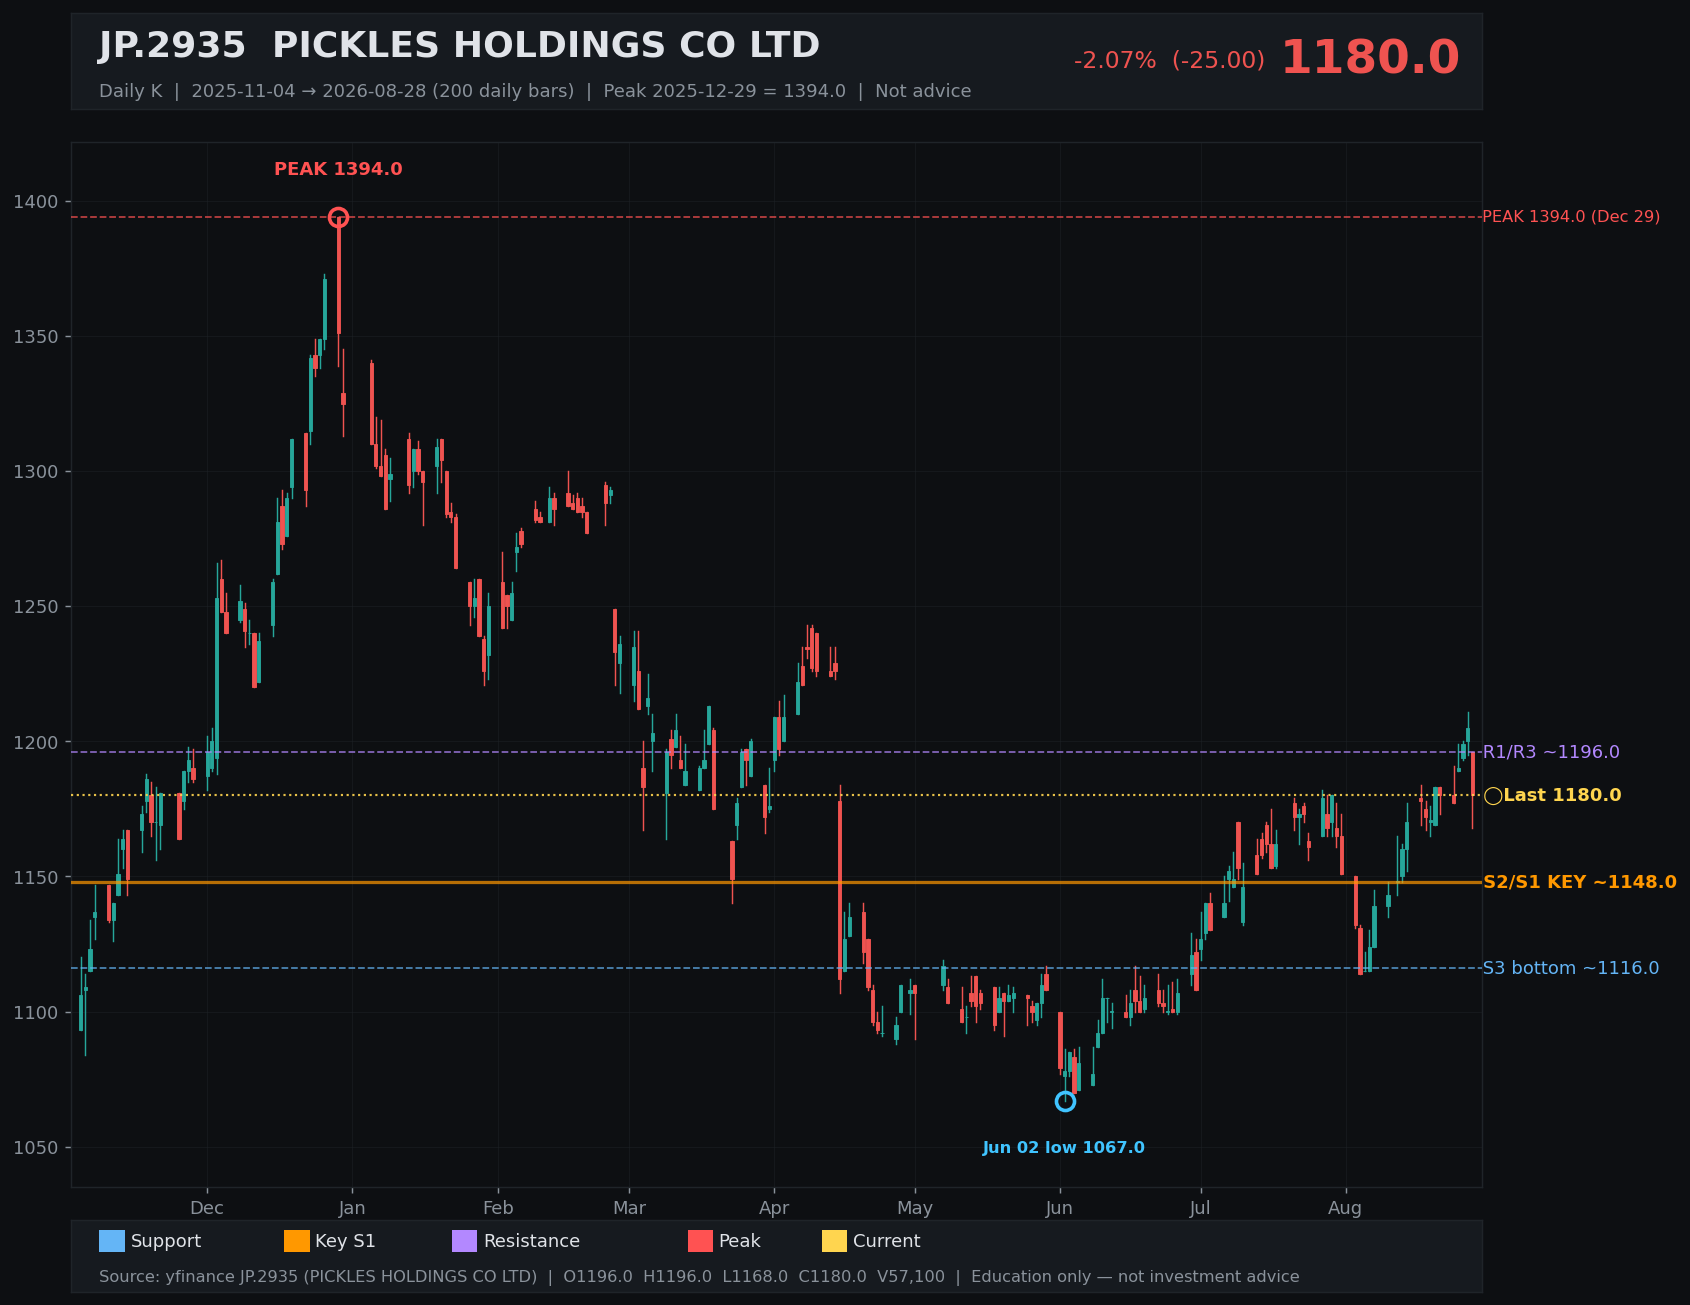
Task: Click the Daily K subtitle line
Action: pyautogui.click(x=535, y=91)
